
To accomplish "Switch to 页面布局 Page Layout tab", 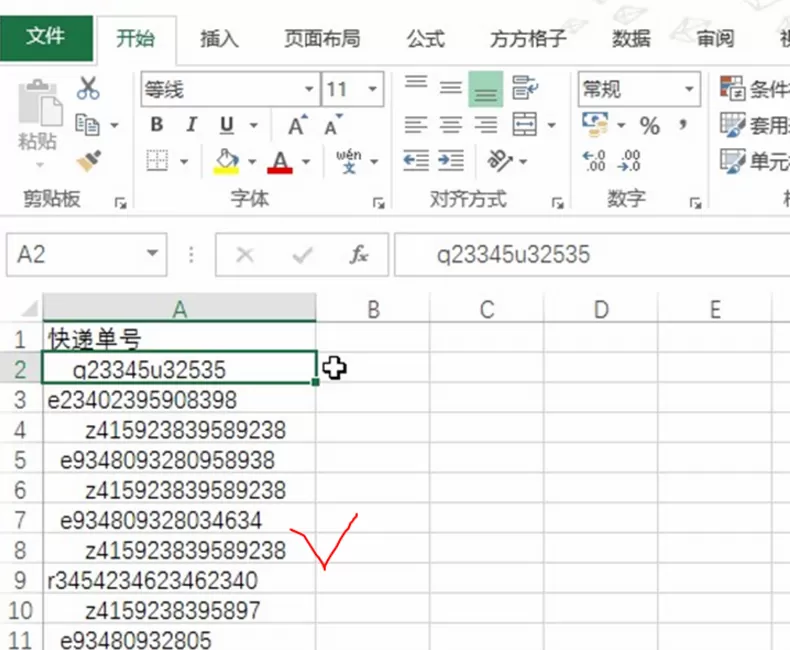I will pos(322,38).
